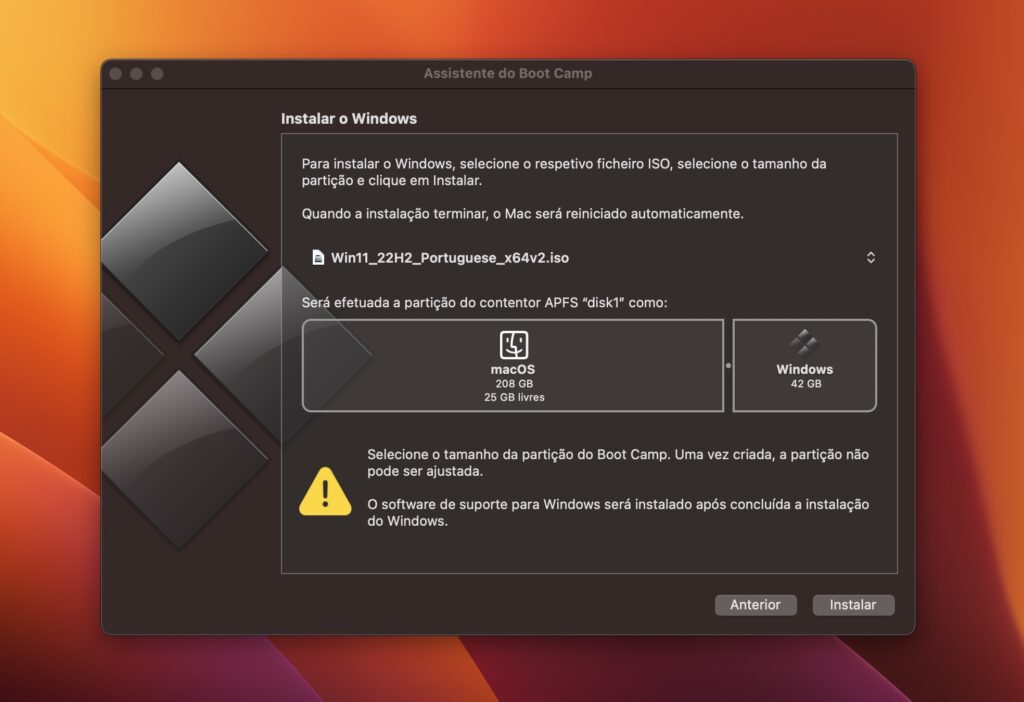Click the yellow warning triangle icon
The width and height of the screenshot is (1024, 702).
pyautogui.click(x=325, y=491)
